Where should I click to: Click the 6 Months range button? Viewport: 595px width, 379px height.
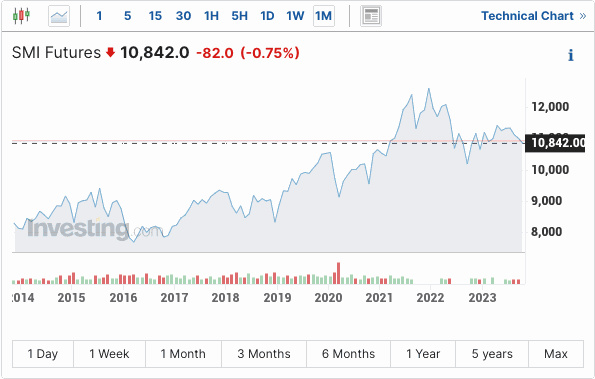(x=348, y=354)
